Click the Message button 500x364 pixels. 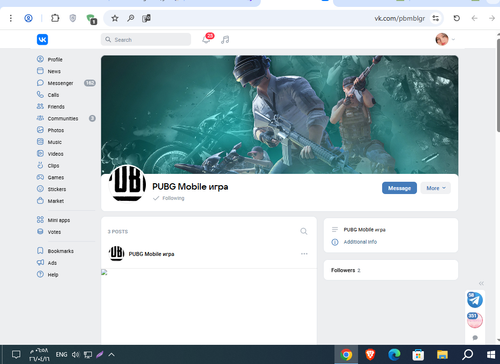pos(399,188)
